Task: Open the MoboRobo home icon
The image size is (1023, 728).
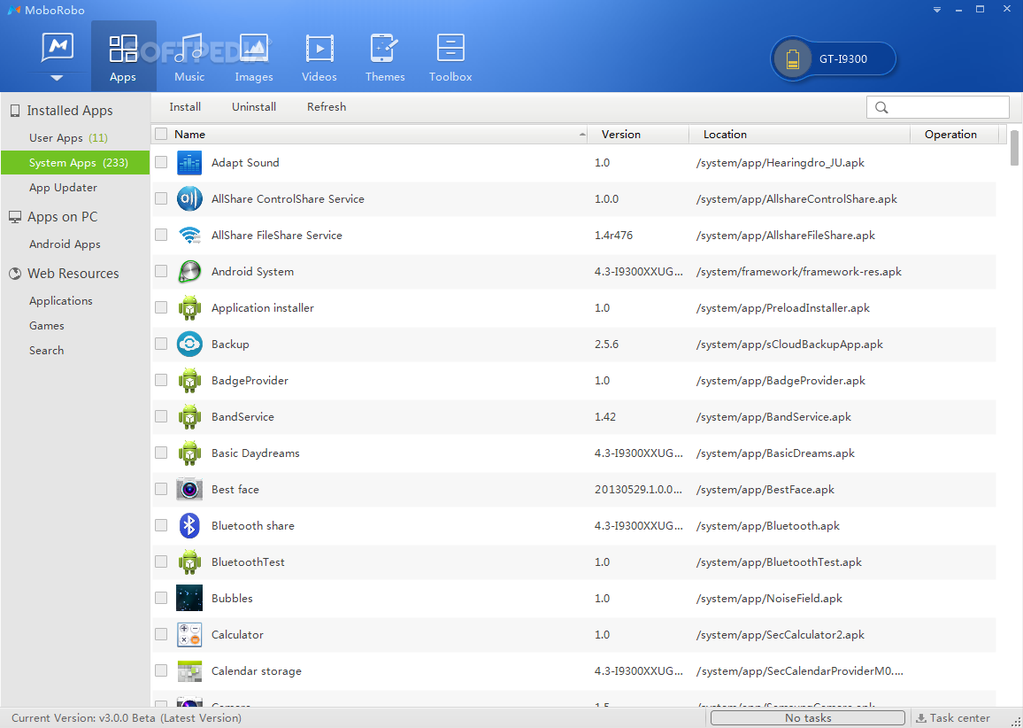Action: click(57, 48)
